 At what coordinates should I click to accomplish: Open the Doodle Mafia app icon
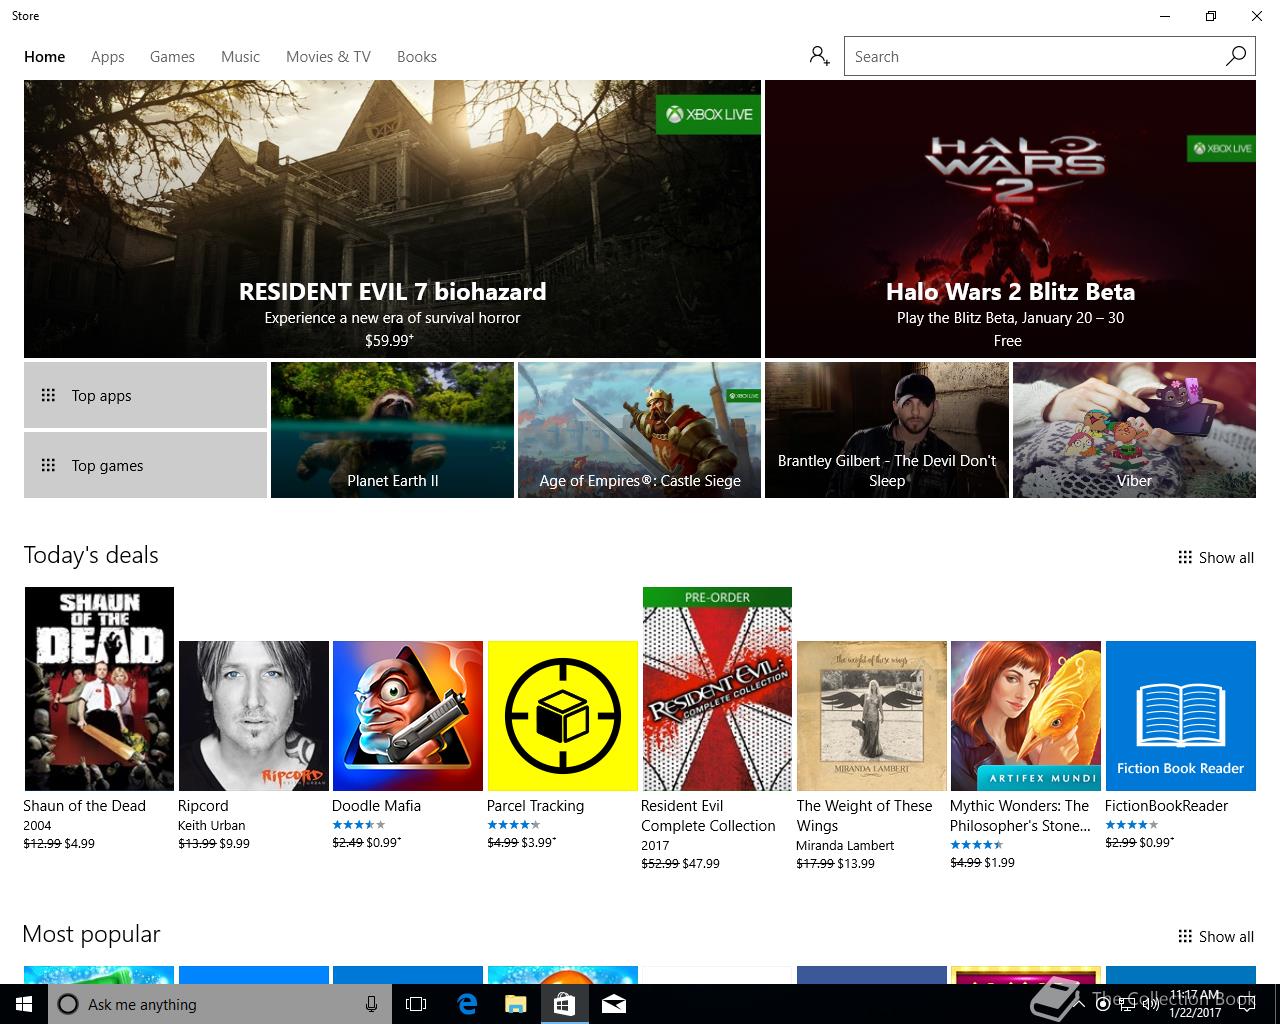pos(408,716)
